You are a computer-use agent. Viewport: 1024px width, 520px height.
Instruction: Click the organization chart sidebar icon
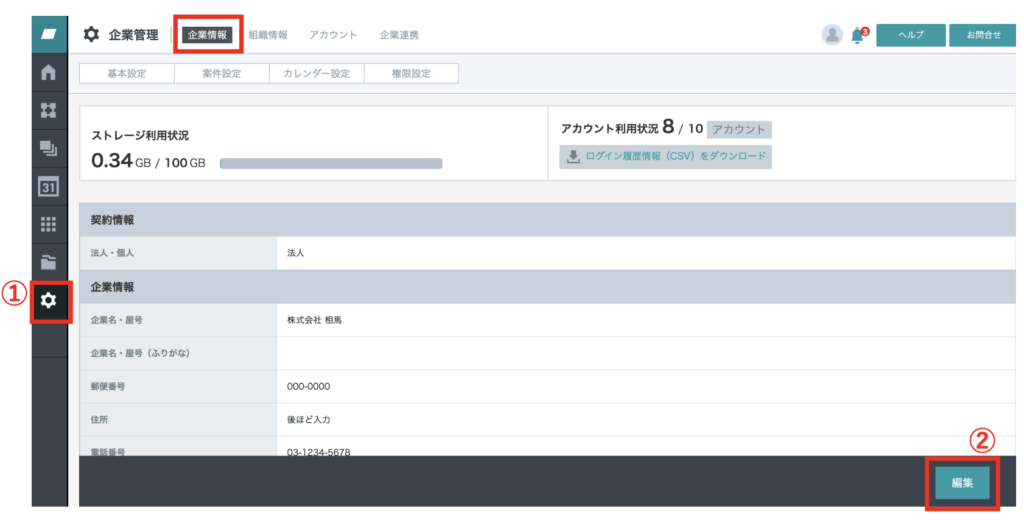tap(49, 110)
